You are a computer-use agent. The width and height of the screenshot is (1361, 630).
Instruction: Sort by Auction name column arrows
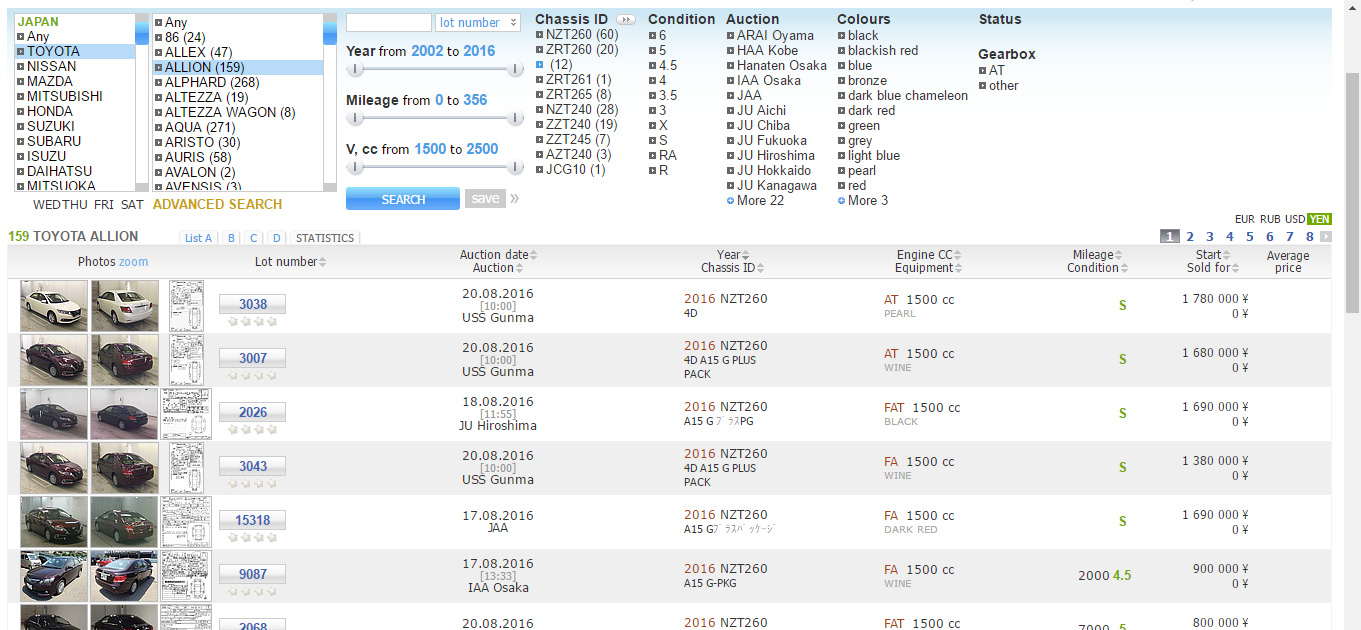point(520,268)
